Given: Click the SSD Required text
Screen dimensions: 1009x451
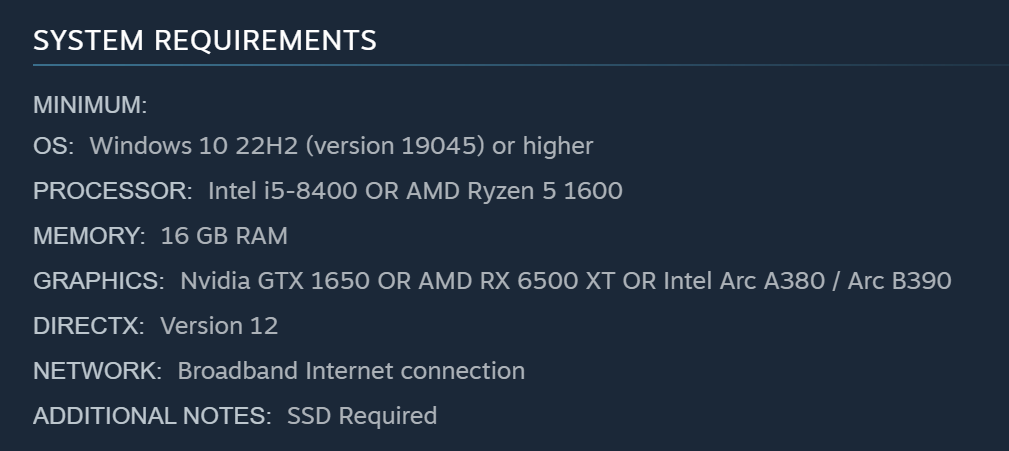Looking at the screenshot, I should pyautogui.click(x=362, y=416).
